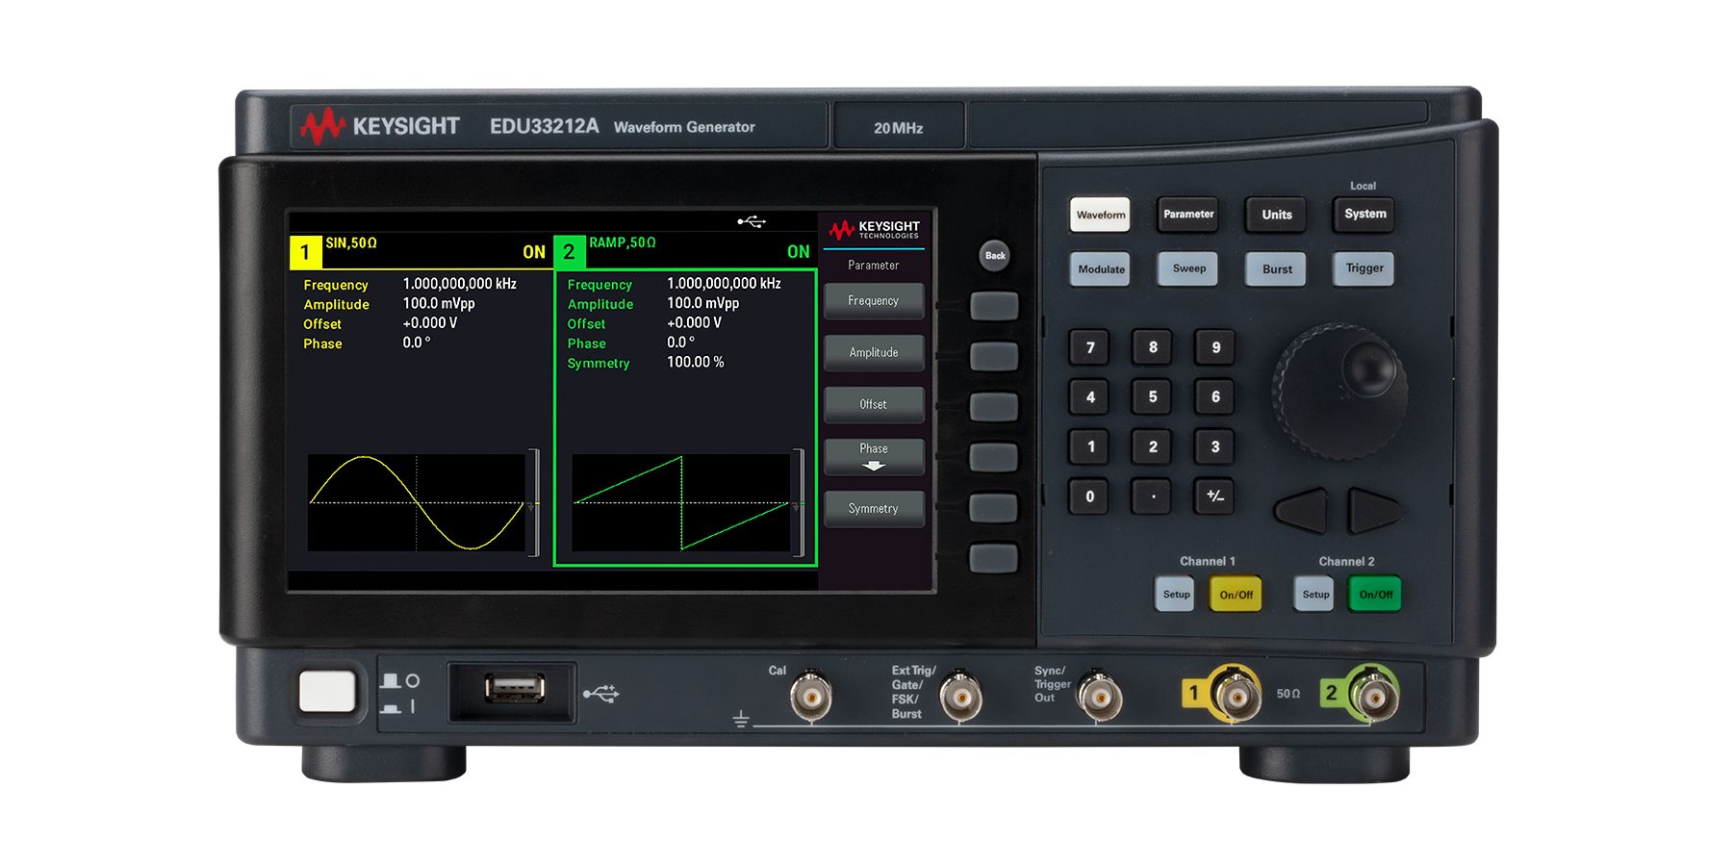The image size is (1709, 866).
Task: Click the left arrow cursor key
Action: point(1302,511)
